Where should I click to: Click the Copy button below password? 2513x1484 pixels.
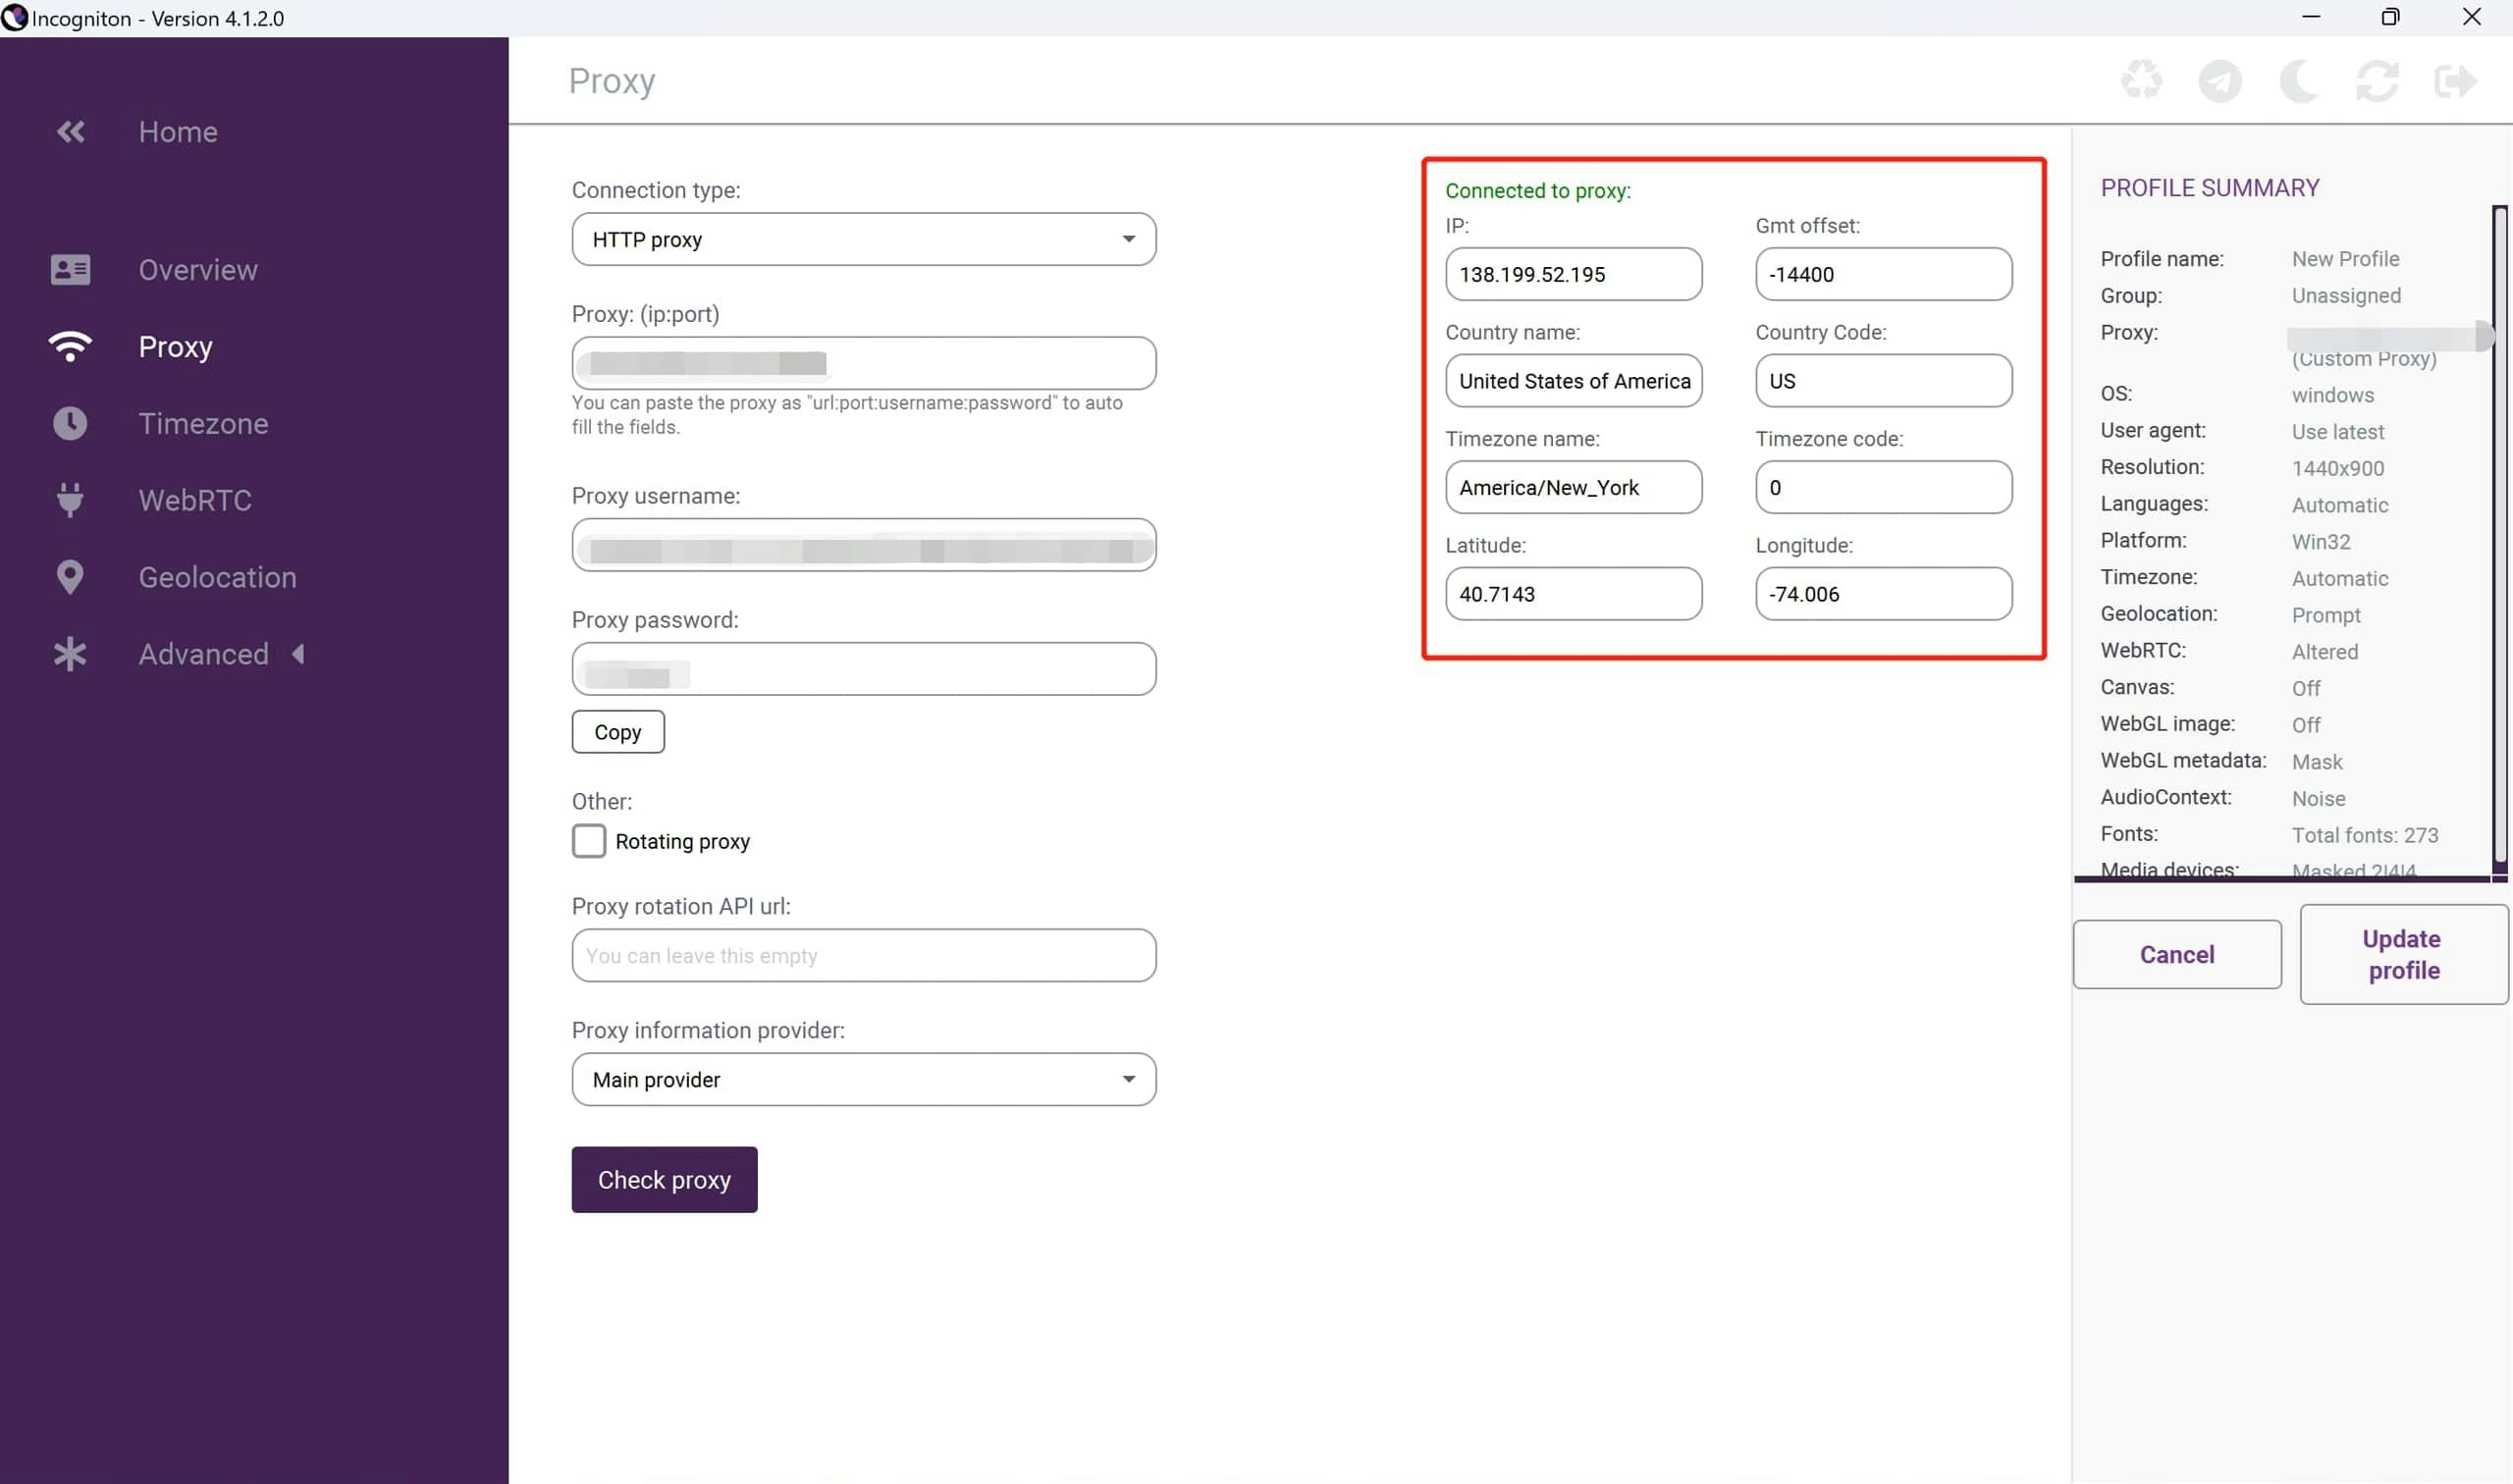point(617,732)
